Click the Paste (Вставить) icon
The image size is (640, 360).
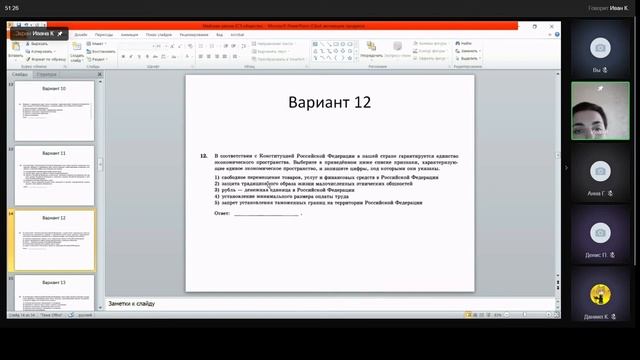point(16,46)
